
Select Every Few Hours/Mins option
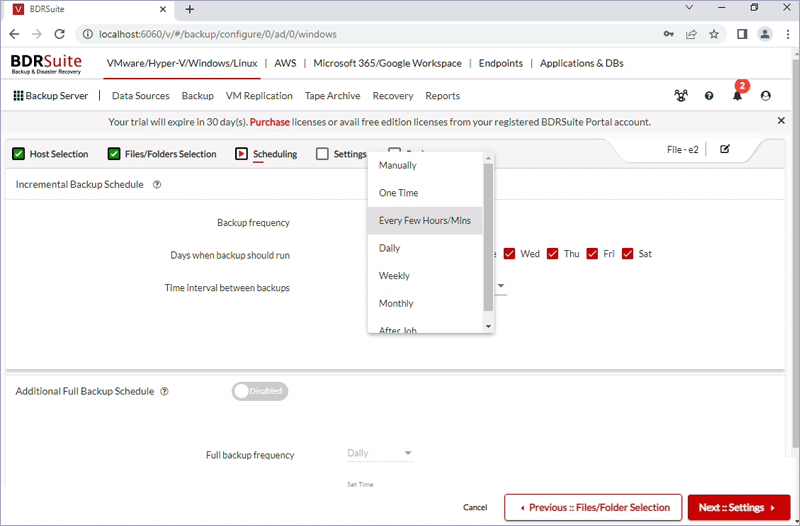424,220
